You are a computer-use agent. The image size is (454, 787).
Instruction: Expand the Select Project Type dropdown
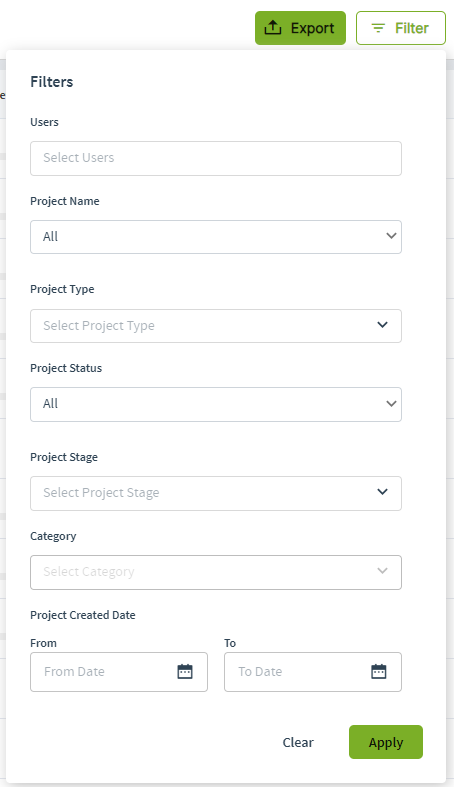tap(216, 326)
